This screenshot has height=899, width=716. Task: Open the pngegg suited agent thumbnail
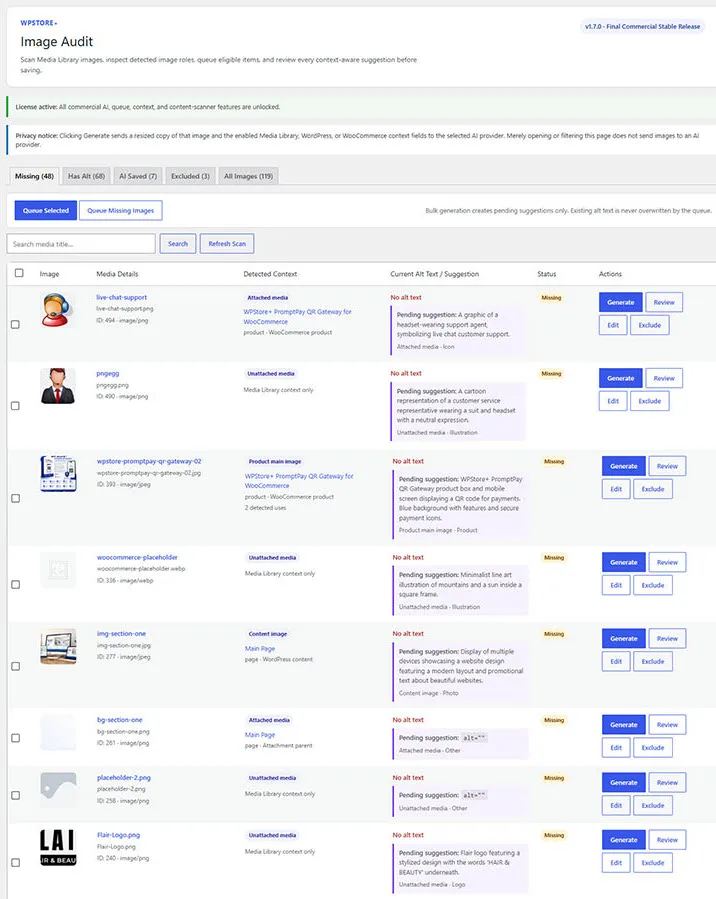click(x=58, y=386)
